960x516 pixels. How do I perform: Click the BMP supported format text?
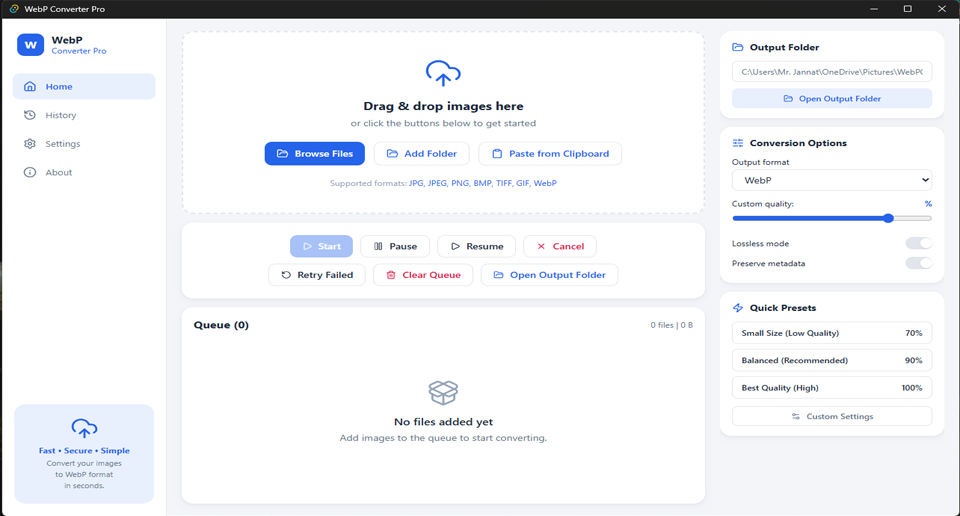pyautogui.click(x=482, y=183)
